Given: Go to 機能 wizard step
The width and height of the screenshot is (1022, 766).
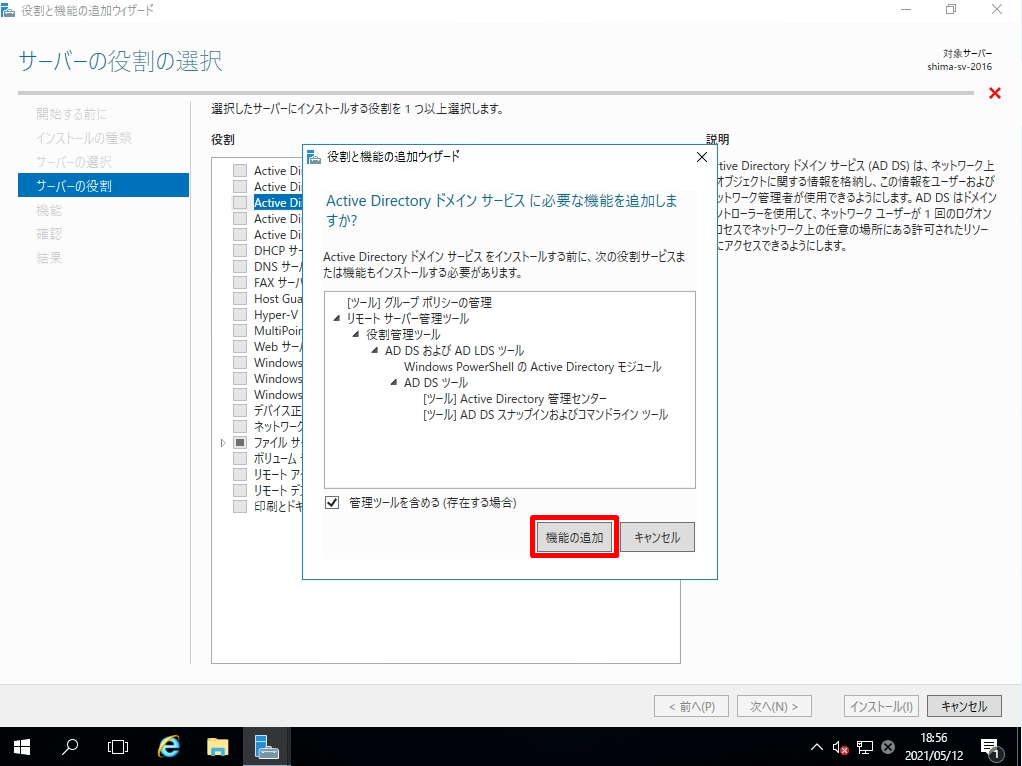Looking at the screenshot, I should point(49,210).
